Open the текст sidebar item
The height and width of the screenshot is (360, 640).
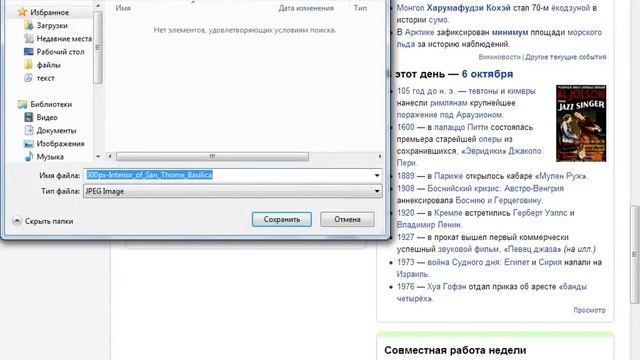coord(45,78)
